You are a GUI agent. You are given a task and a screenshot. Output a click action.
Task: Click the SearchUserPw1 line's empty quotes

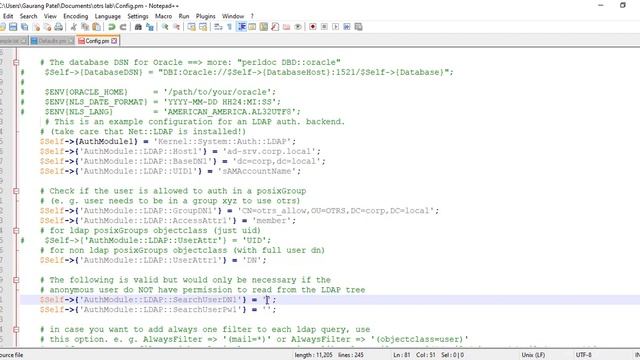[267, 310]
